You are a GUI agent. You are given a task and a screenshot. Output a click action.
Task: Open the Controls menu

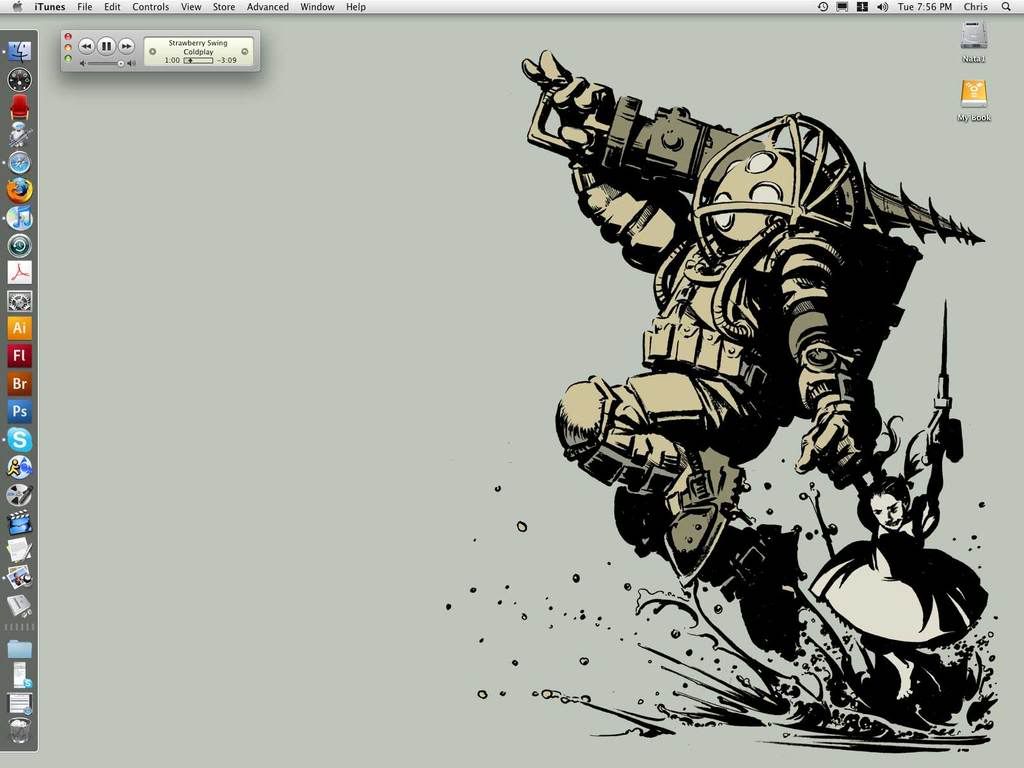pos(151,7)
